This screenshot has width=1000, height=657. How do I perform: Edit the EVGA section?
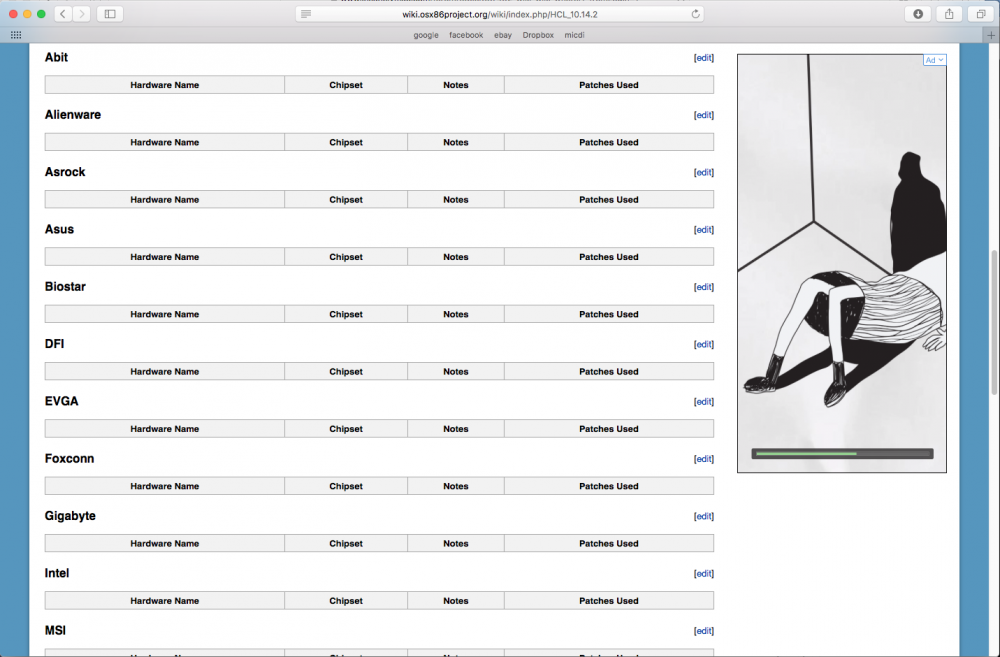pos(703,402)
